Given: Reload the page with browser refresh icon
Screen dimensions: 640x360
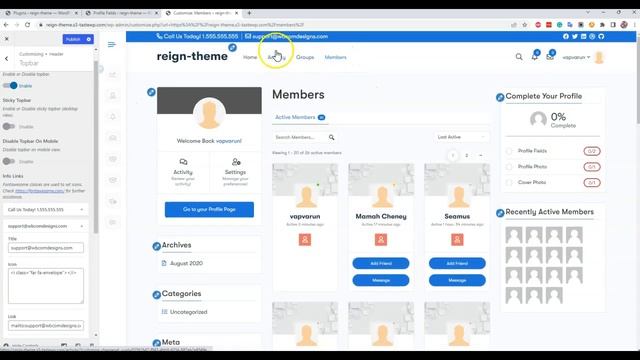Looking at the screenshot, I should pyautogui.click(x=27, y=25).
